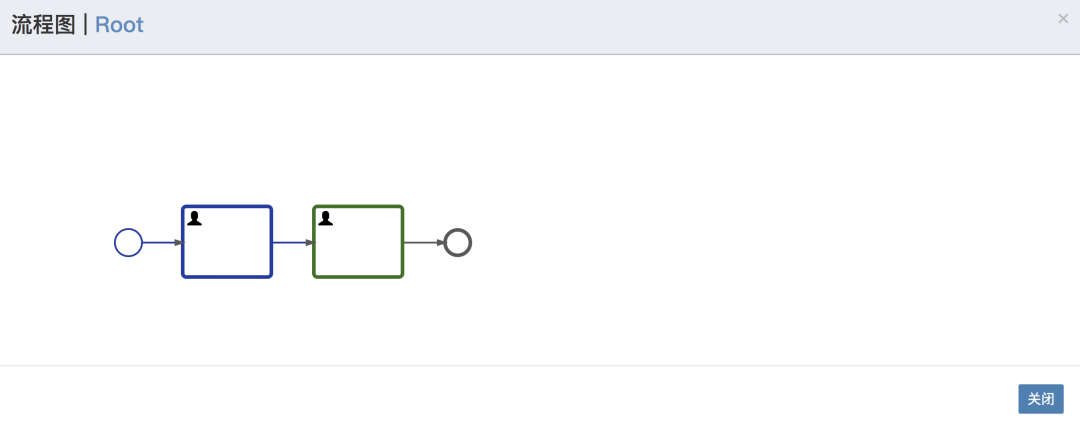Click empty gray header bar area

(585, 26)
